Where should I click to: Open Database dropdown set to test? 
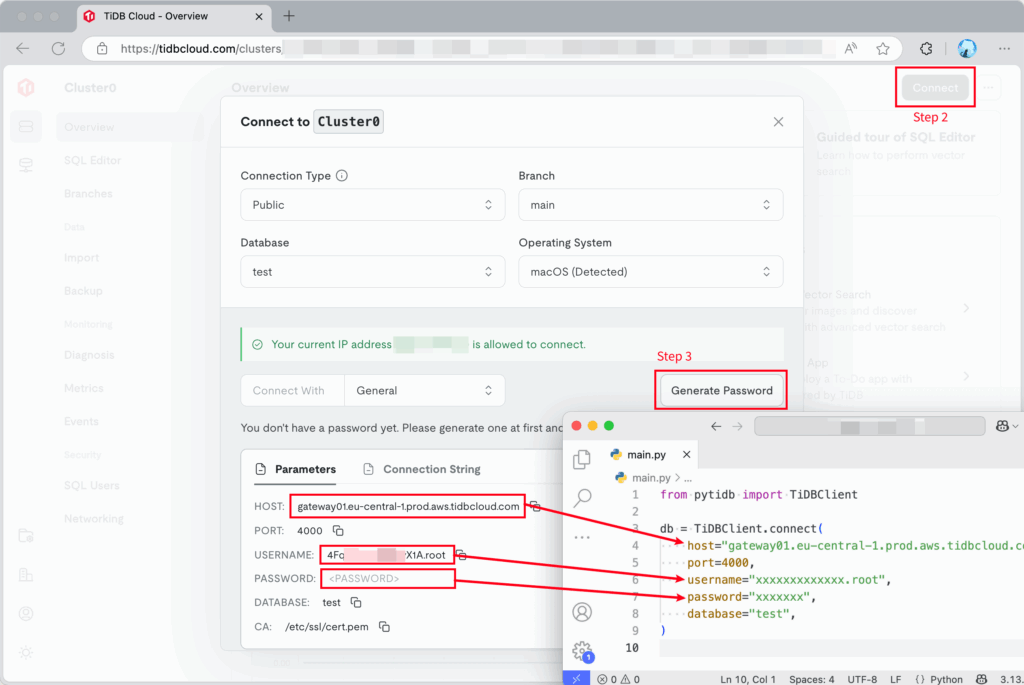click(372, 272)
